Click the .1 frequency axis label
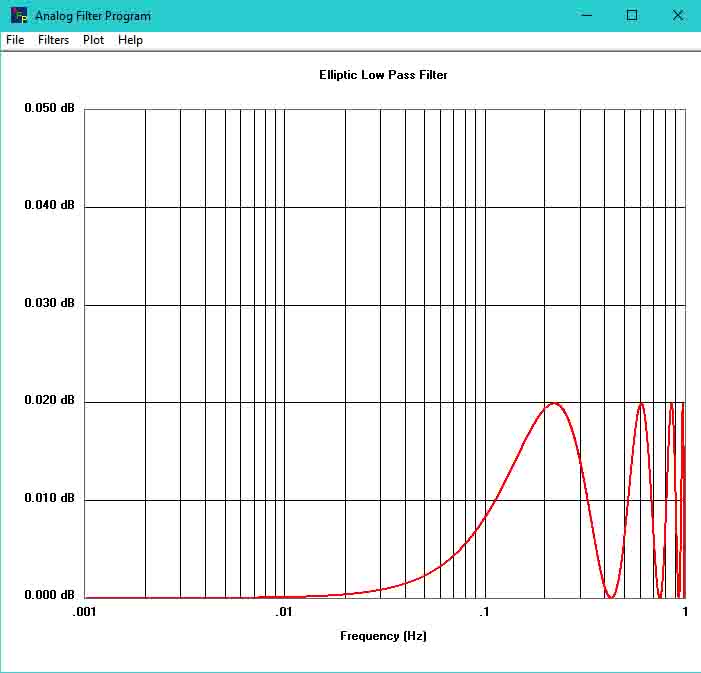The width and height of the screenshot is (701, 673). point(484,612)
